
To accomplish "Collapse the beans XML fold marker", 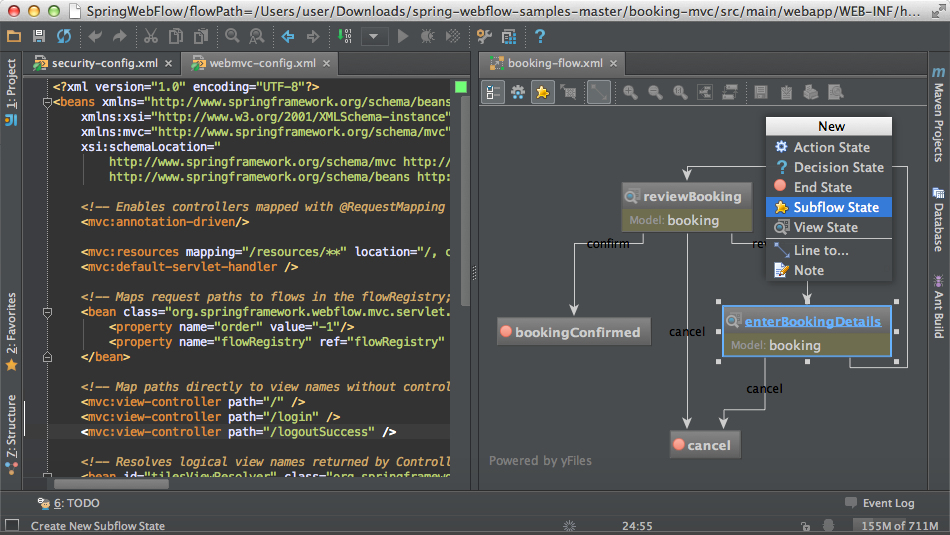I will 47,102.
